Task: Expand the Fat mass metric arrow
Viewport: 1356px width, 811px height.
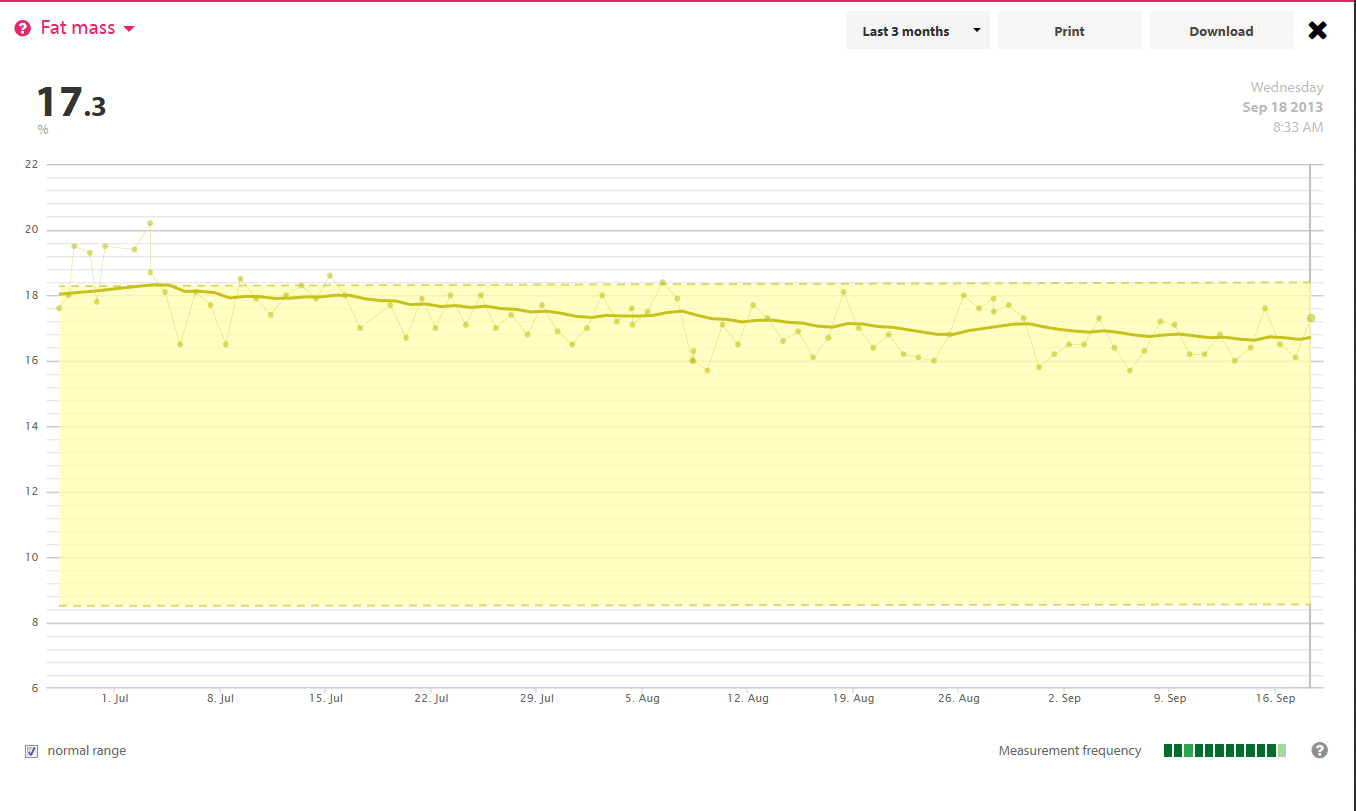Action: [x=129, y=29]
